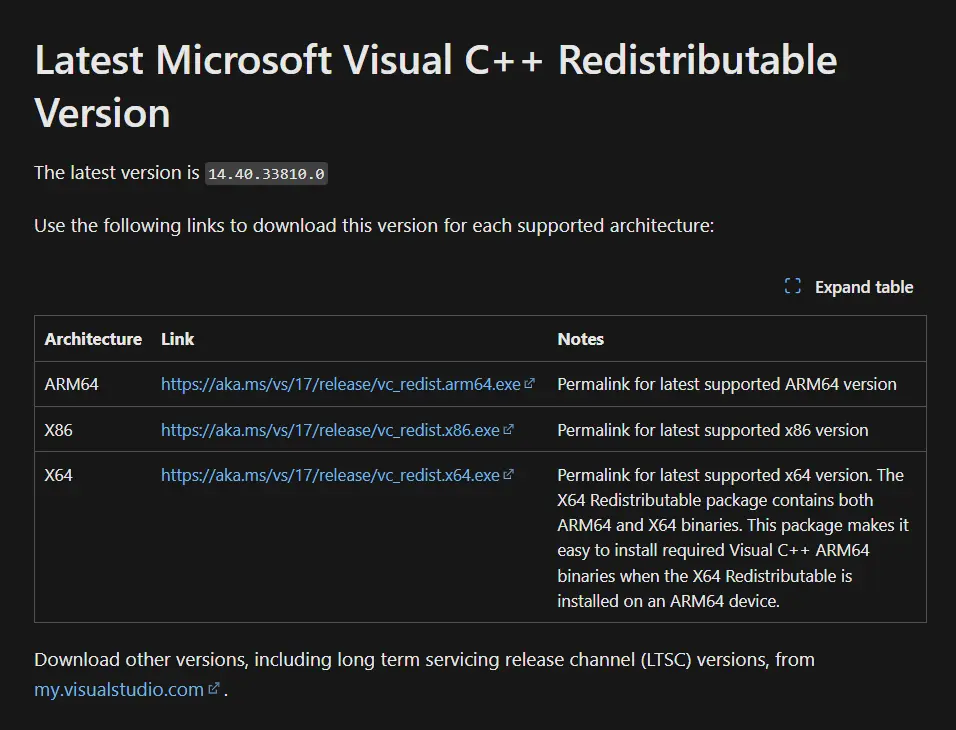Click the Expand table label
This screenshot has height=730, width=956.
tap(864, 287)
